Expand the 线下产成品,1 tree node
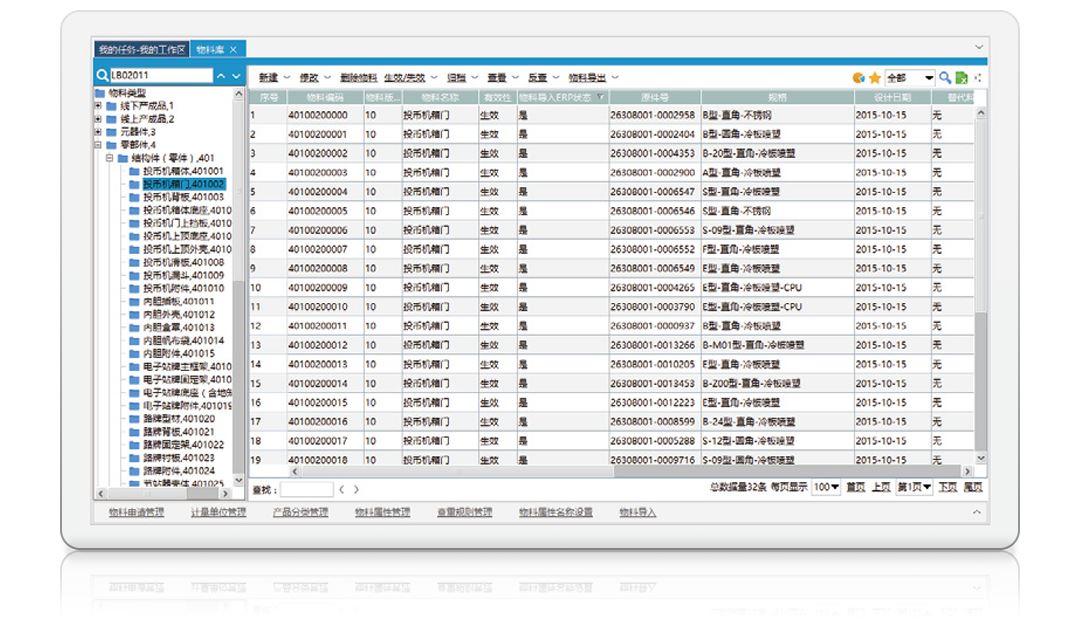Screen dimensions: 1080x620 (98, 106)
